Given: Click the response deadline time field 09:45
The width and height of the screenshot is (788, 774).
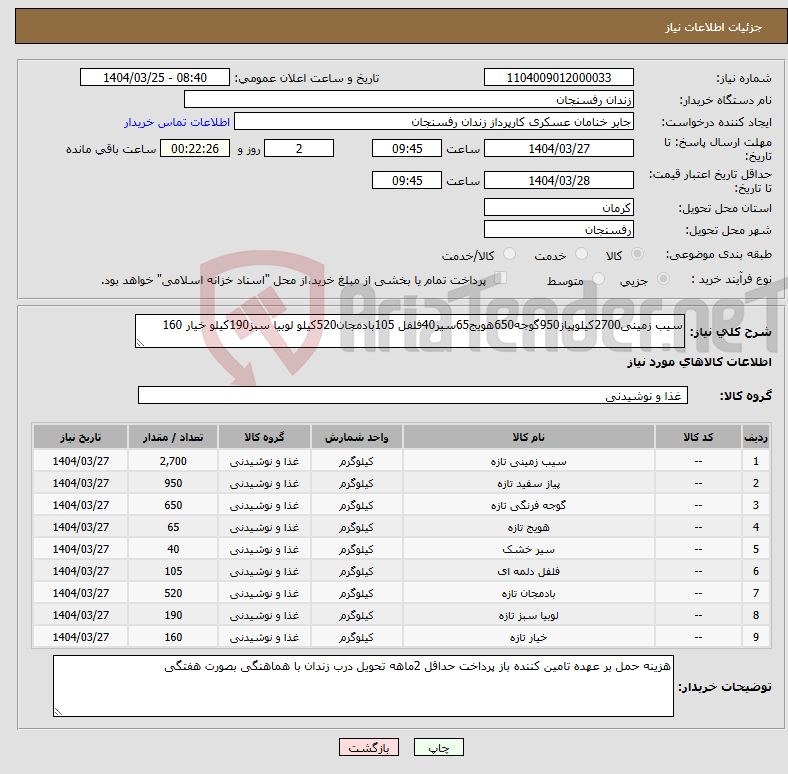Looking at the screenshot, I should pyautogui.click(x=407, y=148).
